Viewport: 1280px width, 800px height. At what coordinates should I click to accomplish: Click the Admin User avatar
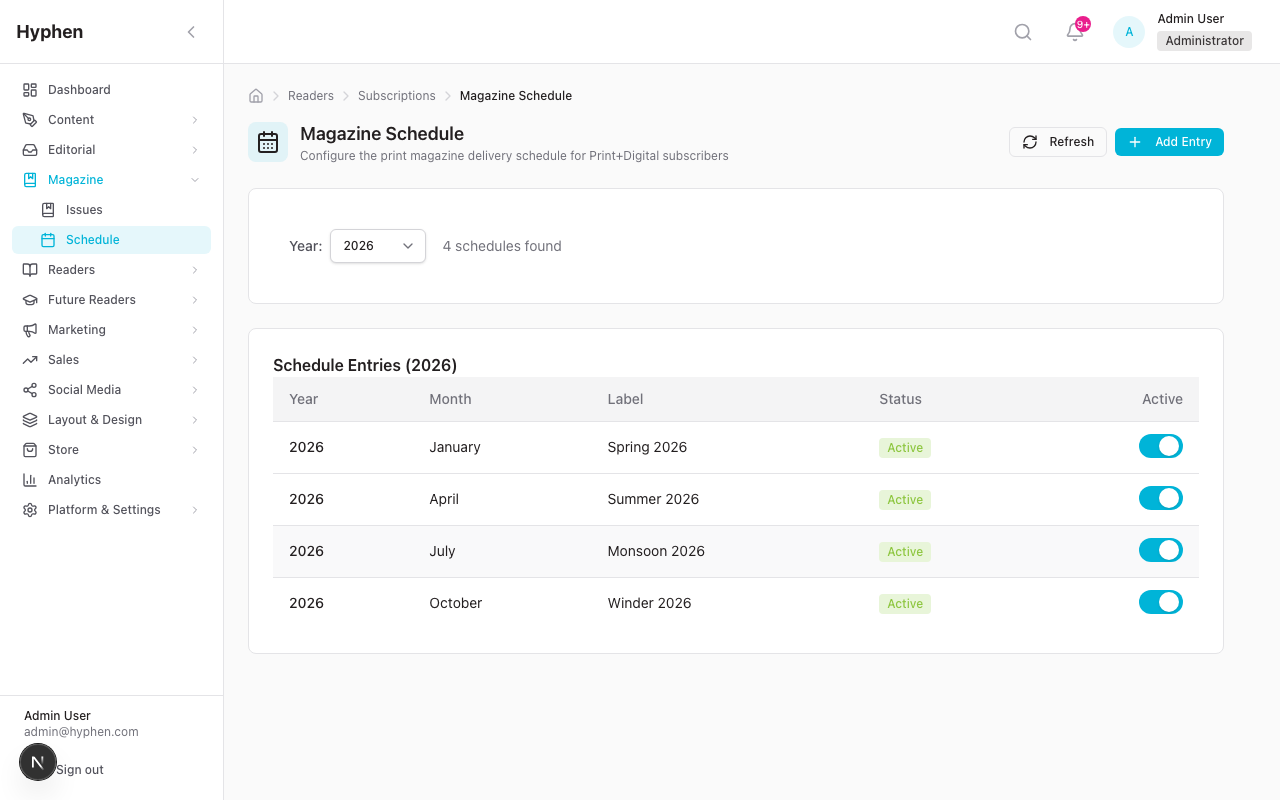click(x=1129, y=32)
